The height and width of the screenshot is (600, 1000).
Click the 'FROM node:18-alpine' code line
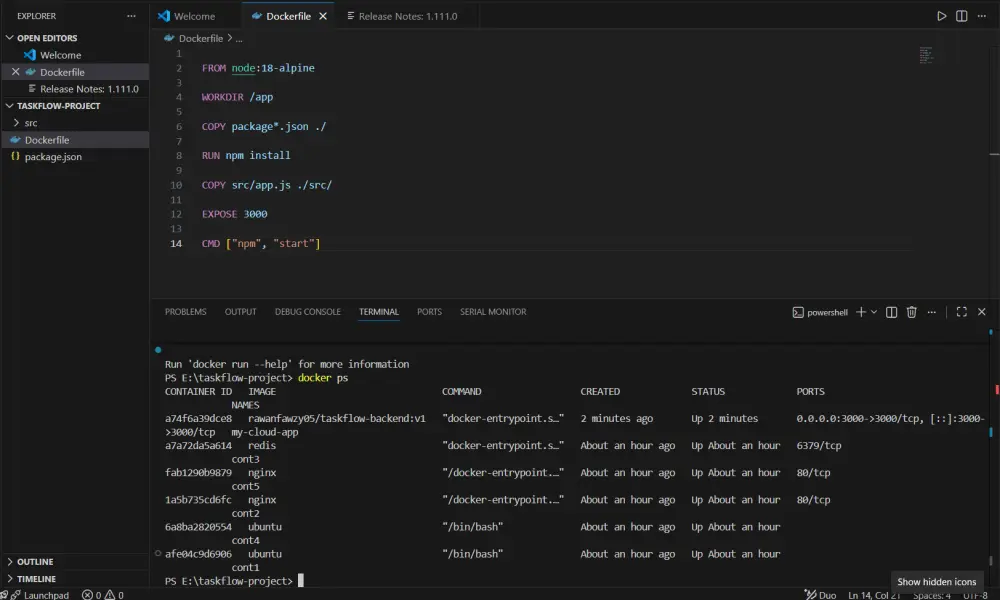coord(258,68)
